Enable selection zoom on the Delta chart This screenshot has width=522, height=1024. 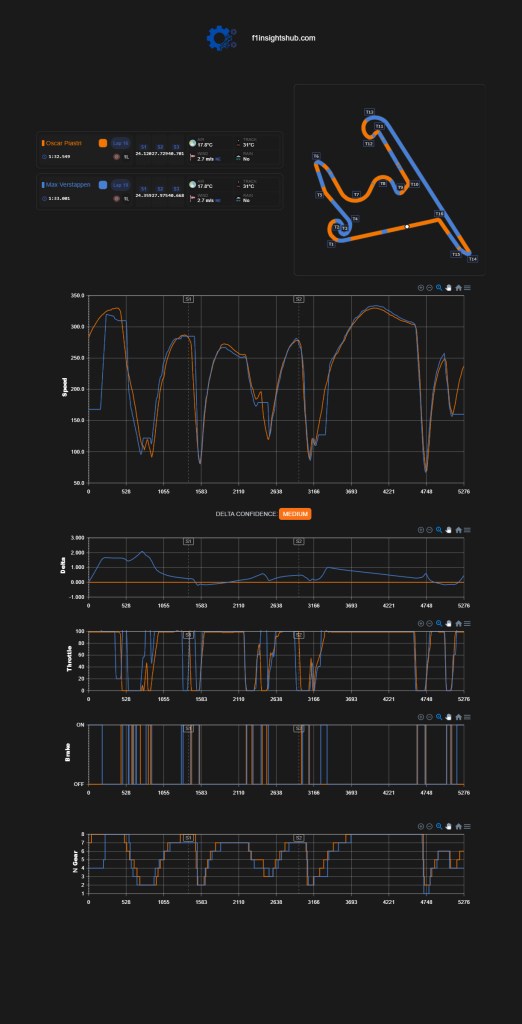[439, 530]
